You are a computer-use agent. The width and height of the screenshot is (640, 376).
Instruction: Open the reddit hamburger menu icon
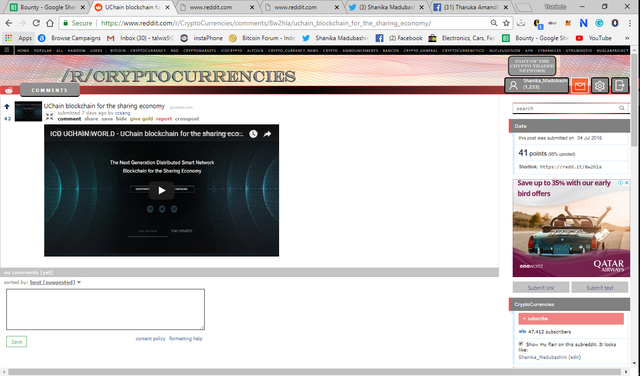pyautogui.click(x=7, y=50)
